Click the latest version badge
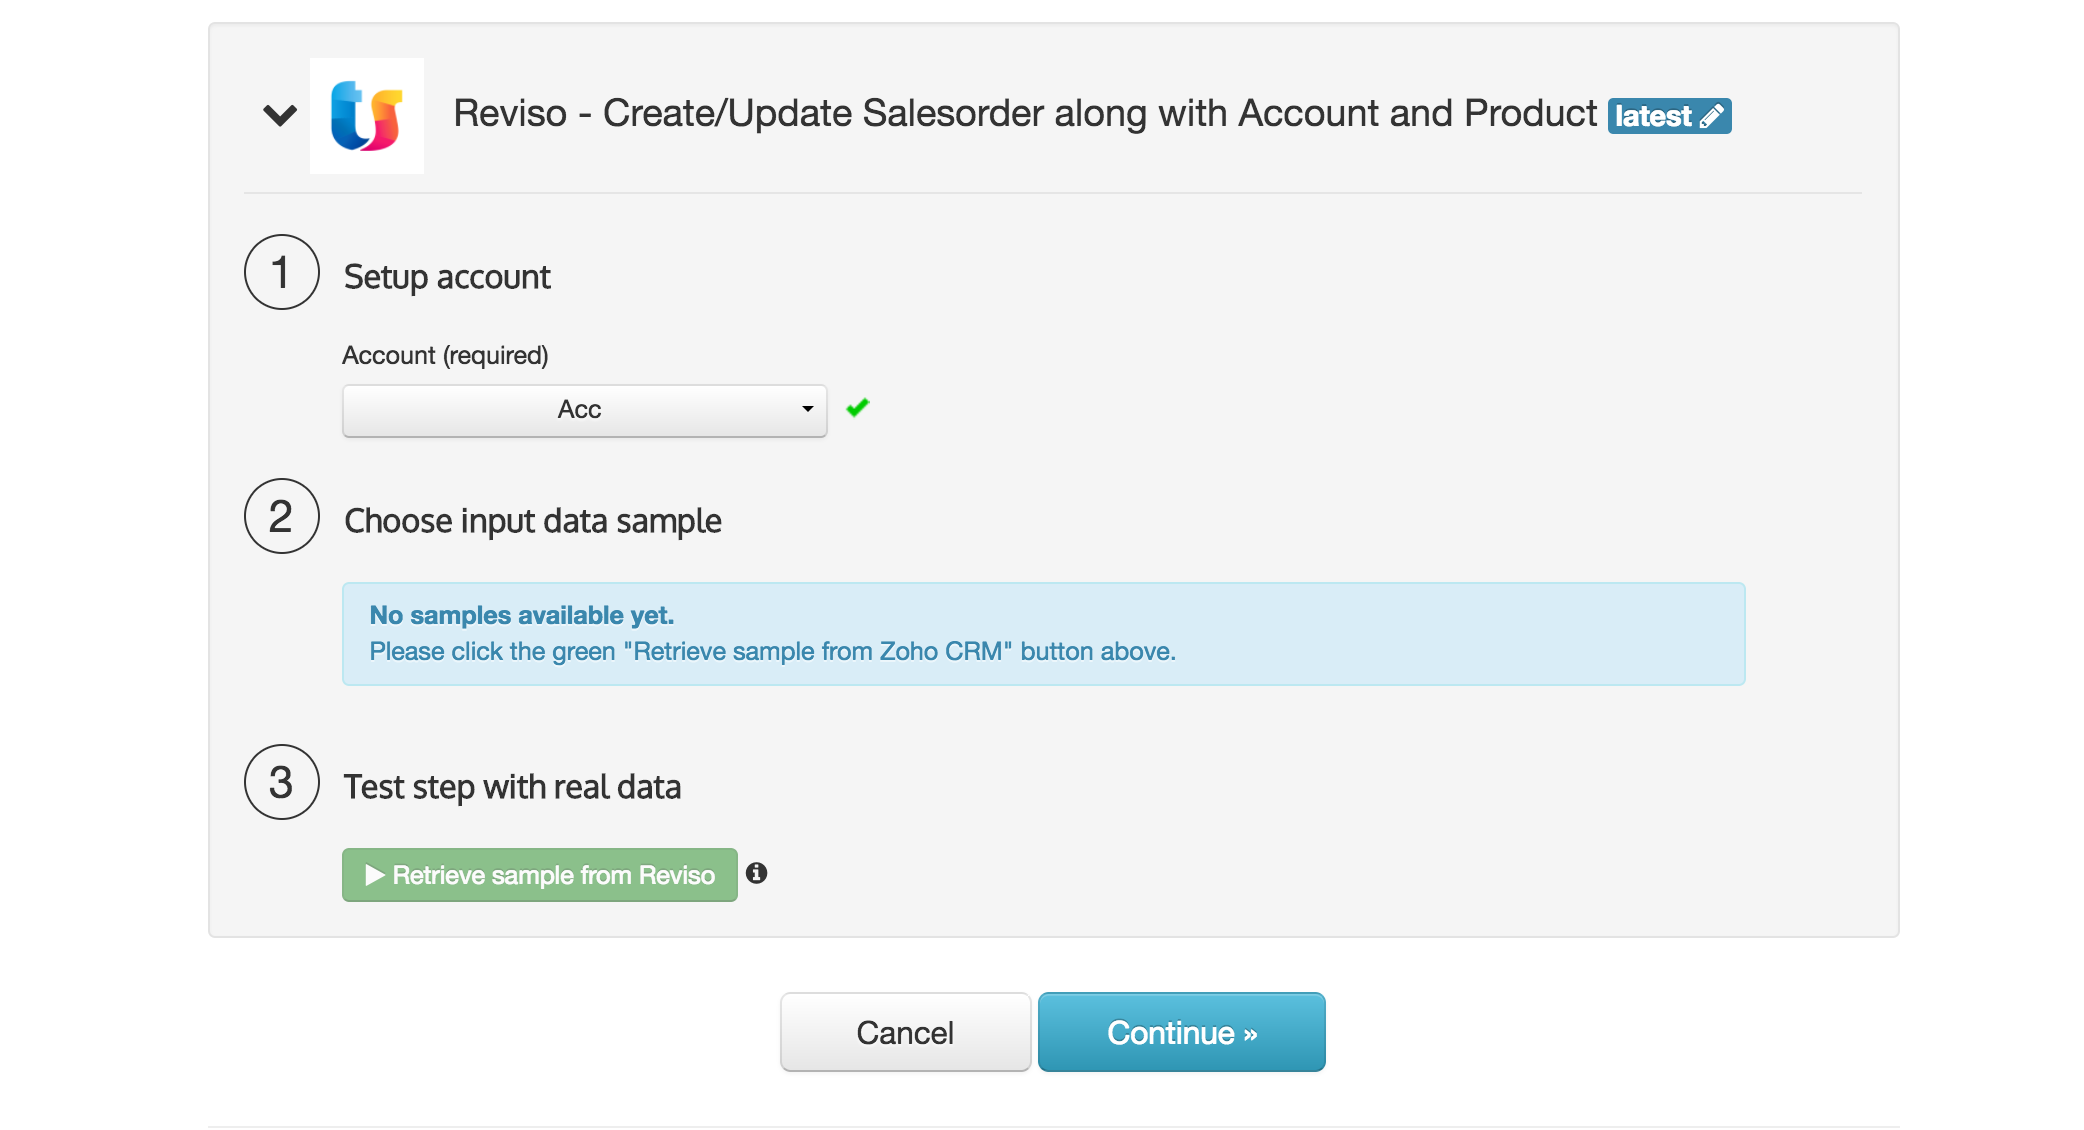Screen dimensions: 2084x1130 1654,116
